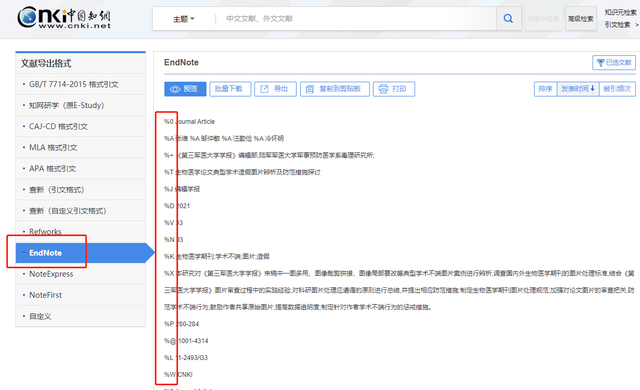Select GB/T 7714-2015 格式引文 format
This screenshot has height=390, width=640.
[x=80, y=84]
